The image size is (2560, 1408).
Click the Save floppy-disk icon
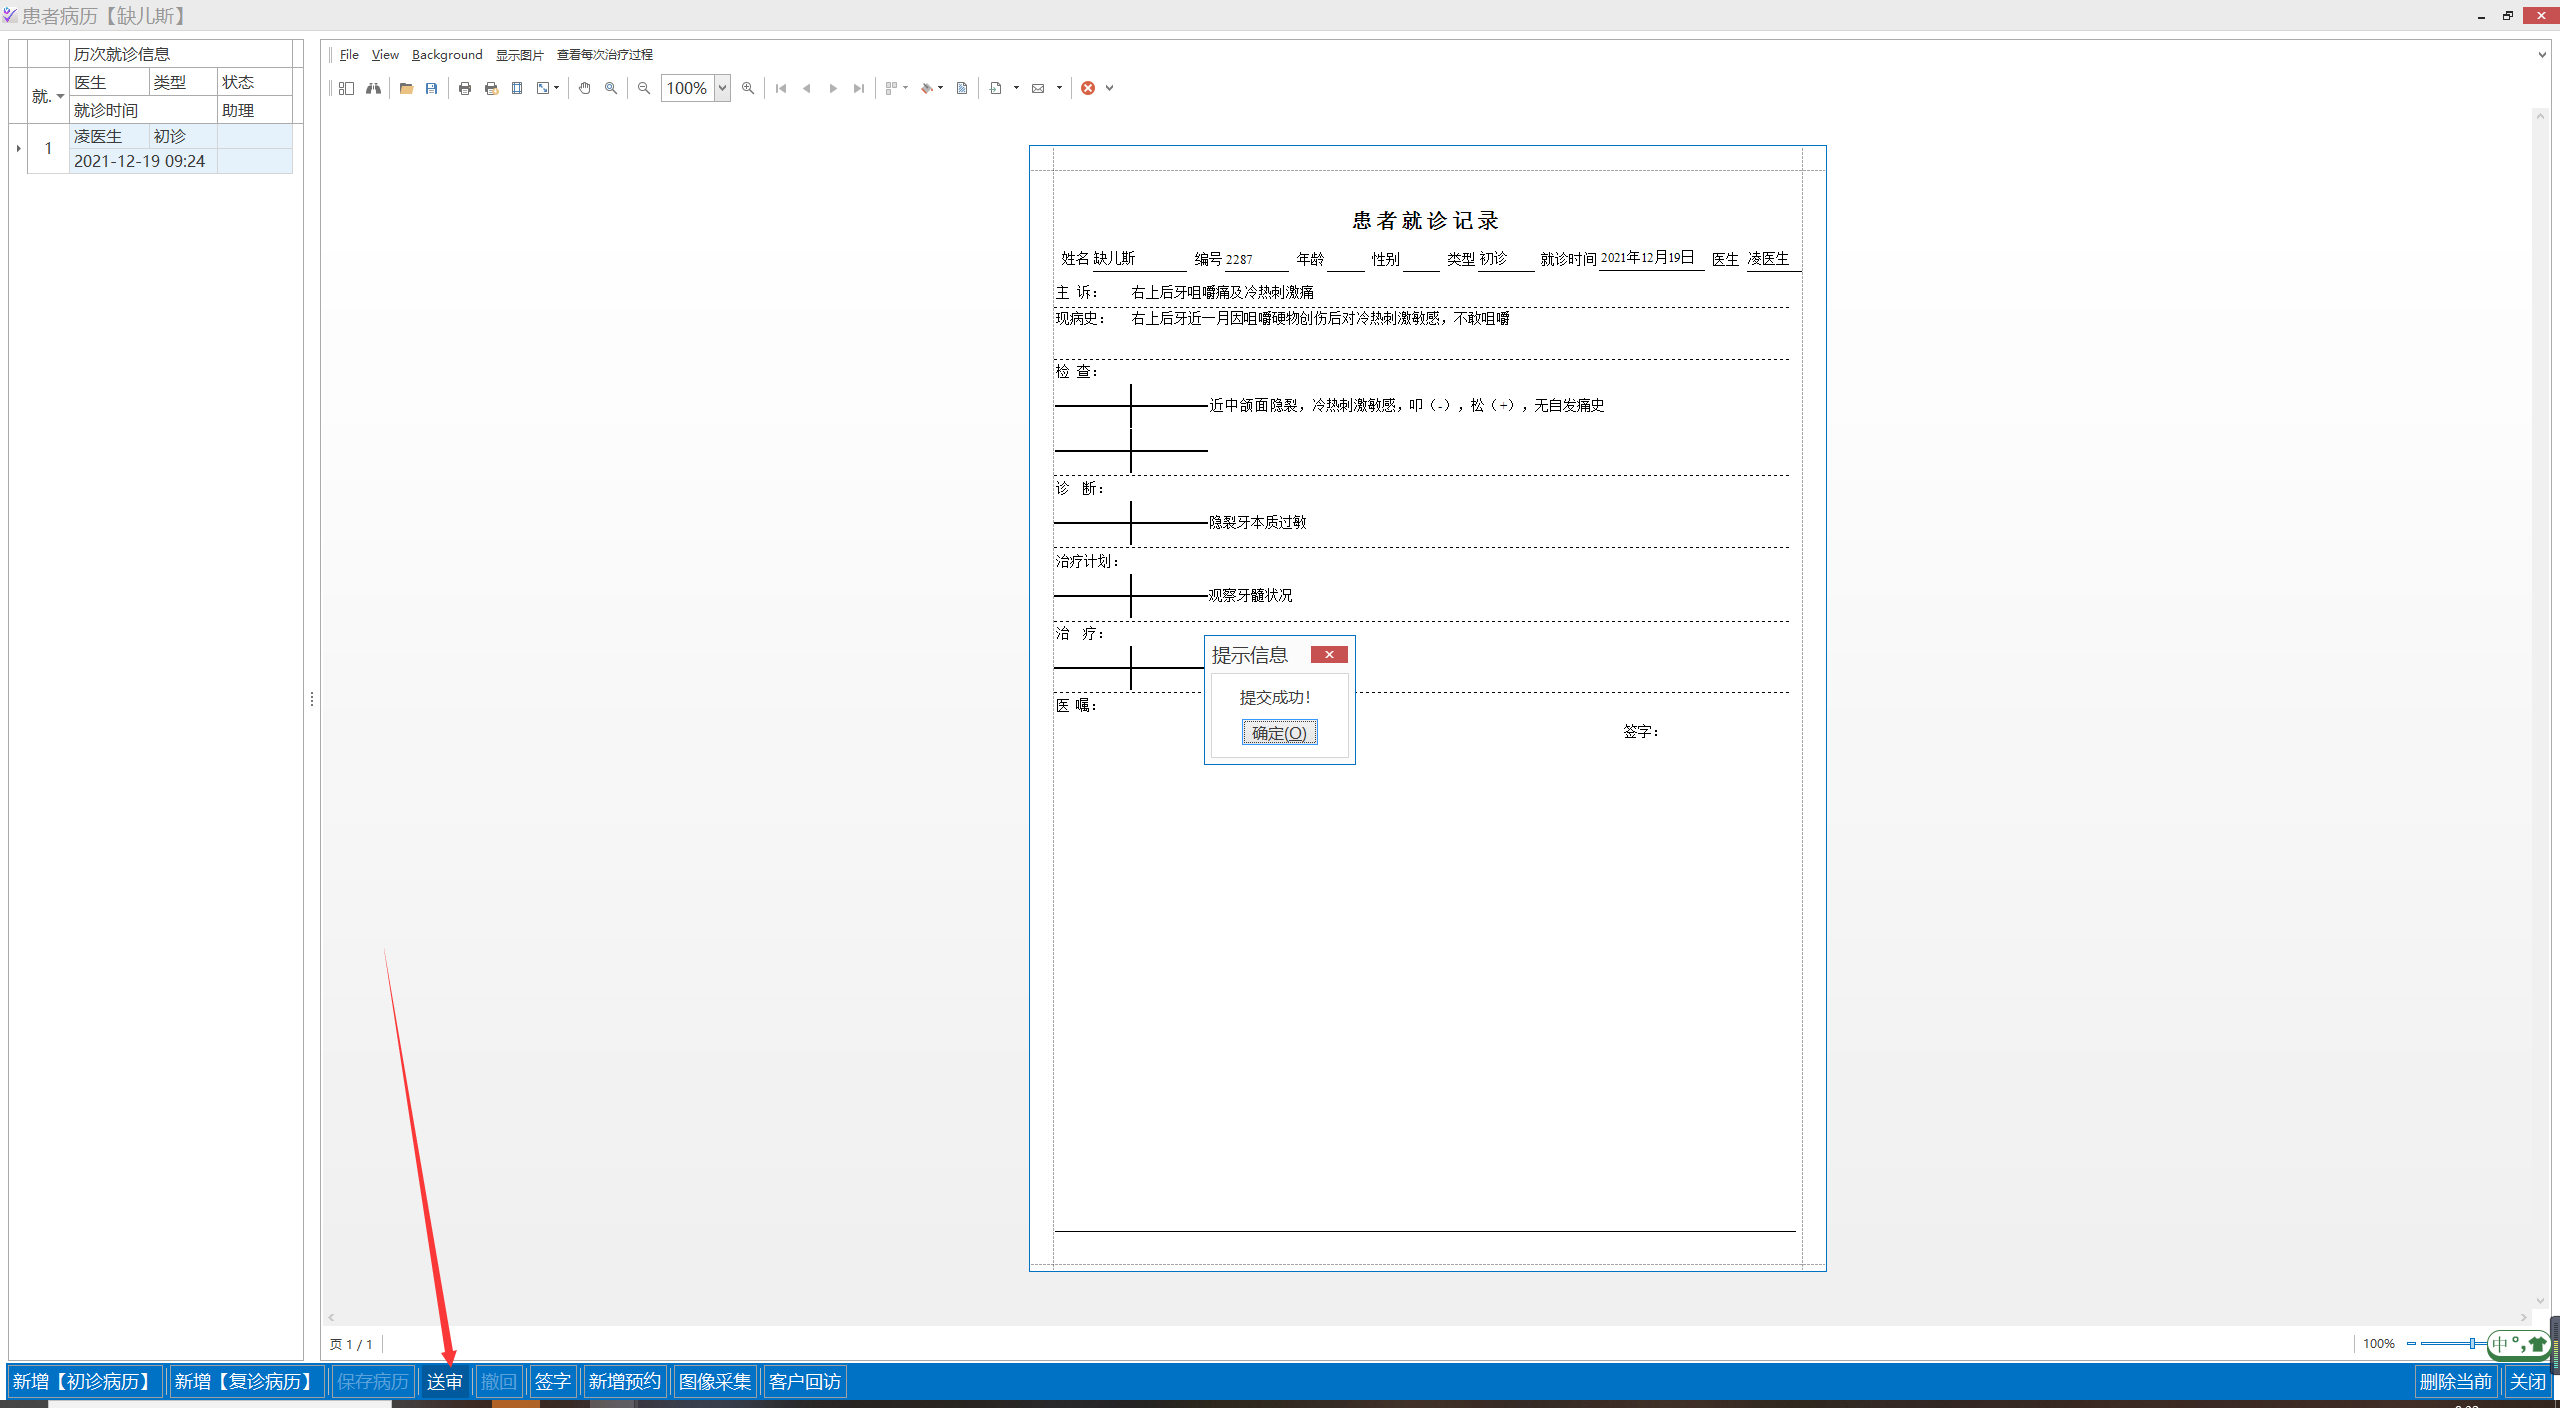(431, 88)
